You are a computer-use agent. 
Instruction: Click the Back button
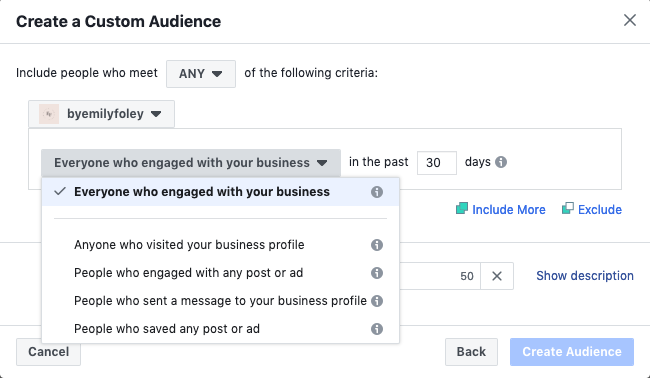coord(471,352)
